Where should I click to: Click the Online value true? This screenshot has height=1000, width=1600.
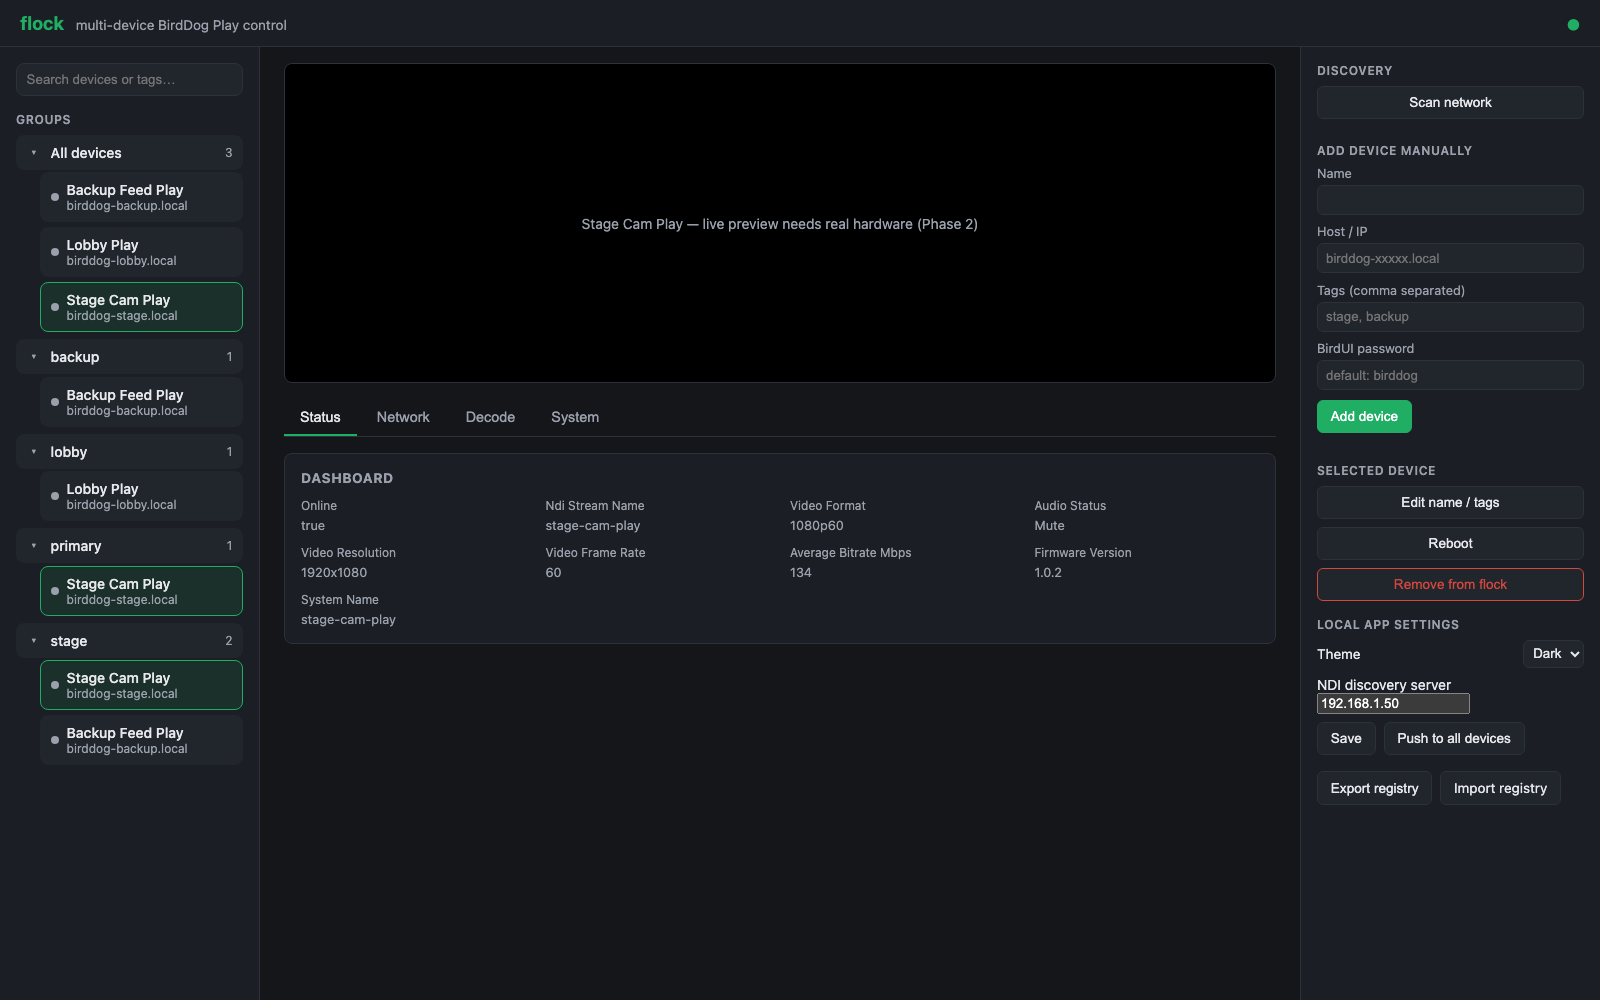coord(313,526)
